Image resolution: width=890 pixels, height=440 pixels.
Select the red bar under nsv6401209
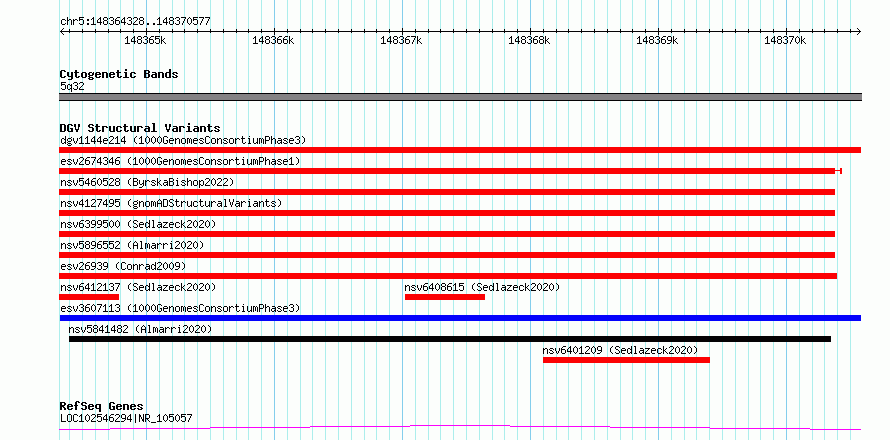click(x=627, y=360)
